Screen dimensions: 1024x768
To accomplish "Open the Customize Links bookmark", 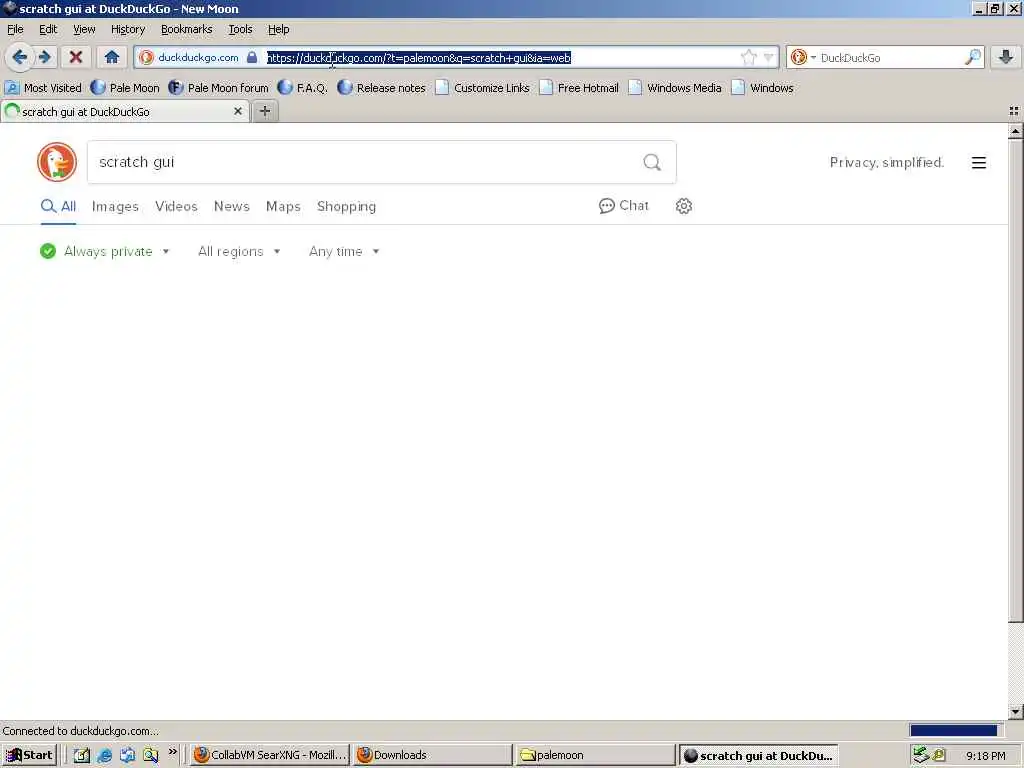I will pos(483,88).
